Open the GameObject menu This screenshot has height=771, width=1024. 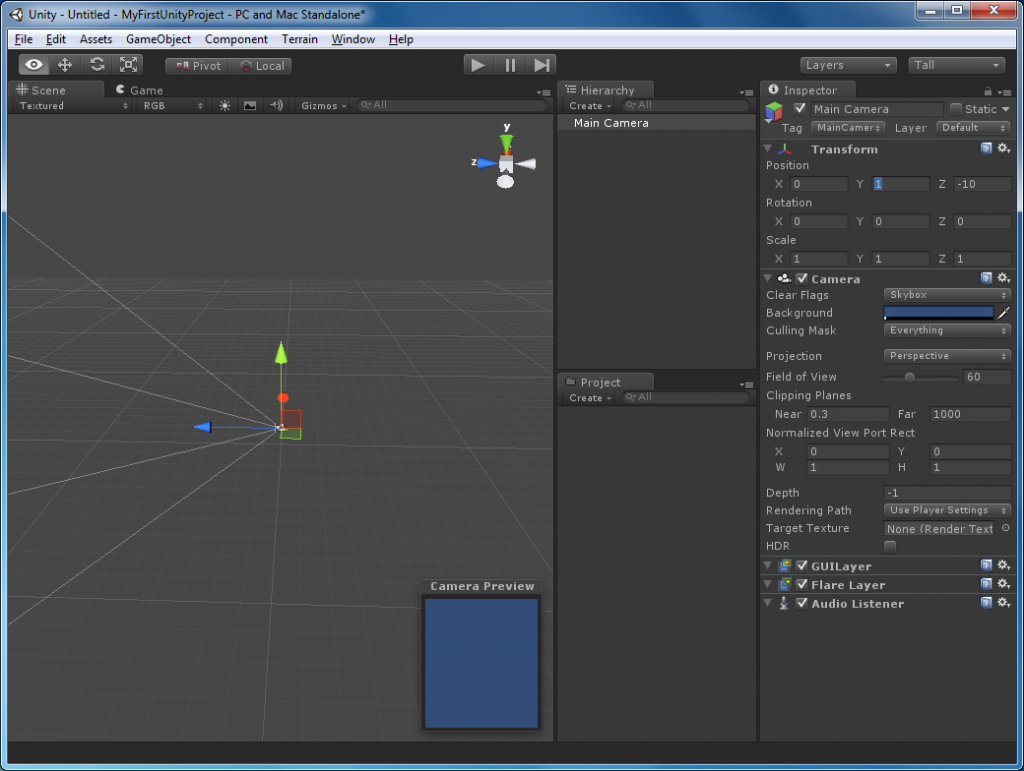click(158, 39)
